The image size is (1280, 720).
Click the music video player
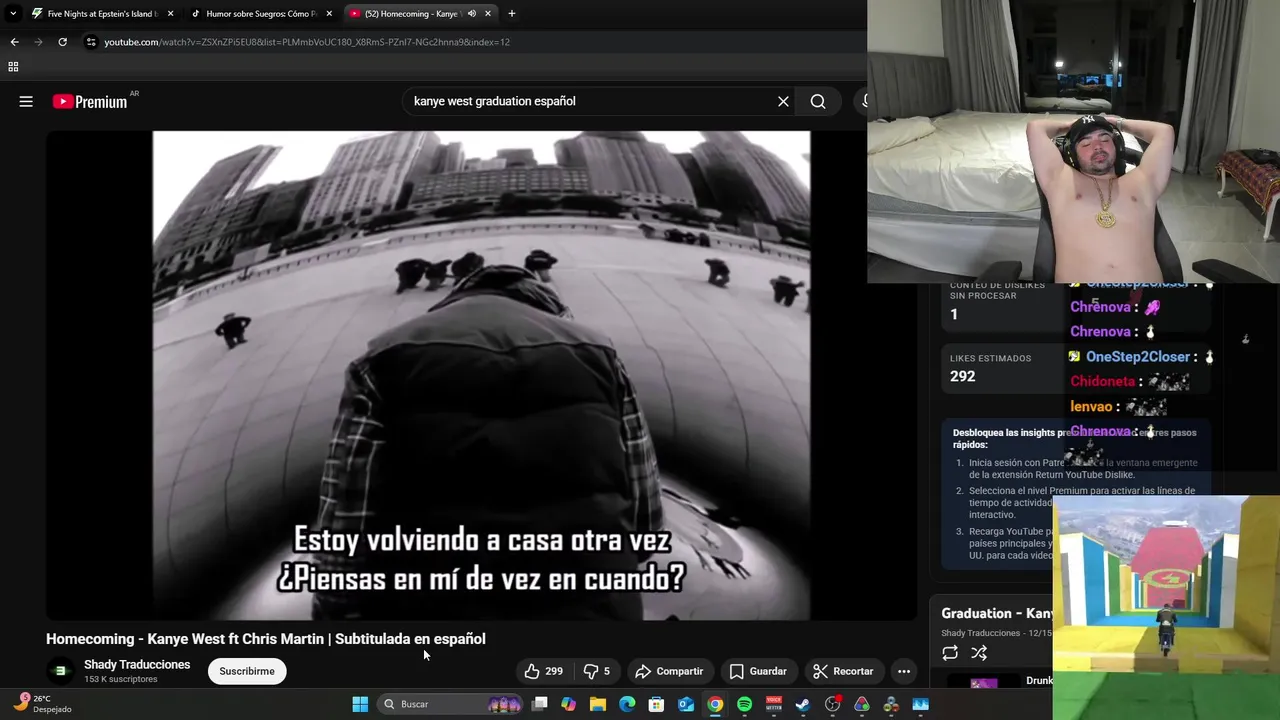tap(481, 375)
